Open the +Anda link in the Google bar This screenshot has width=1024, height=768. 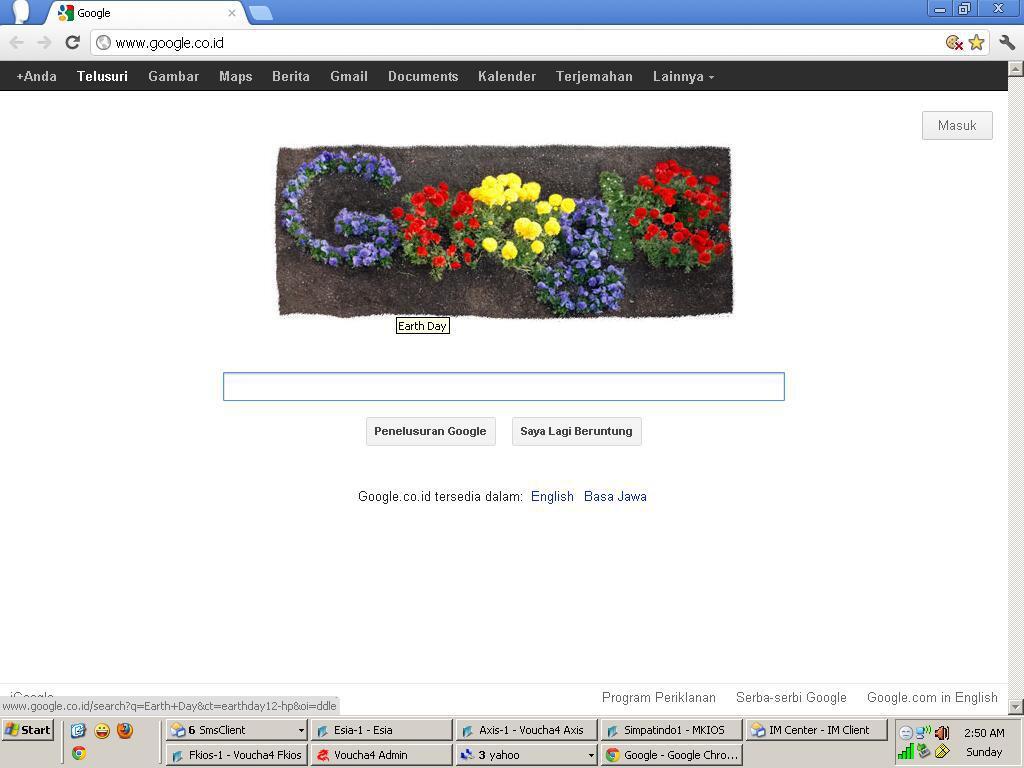[37, 76]
